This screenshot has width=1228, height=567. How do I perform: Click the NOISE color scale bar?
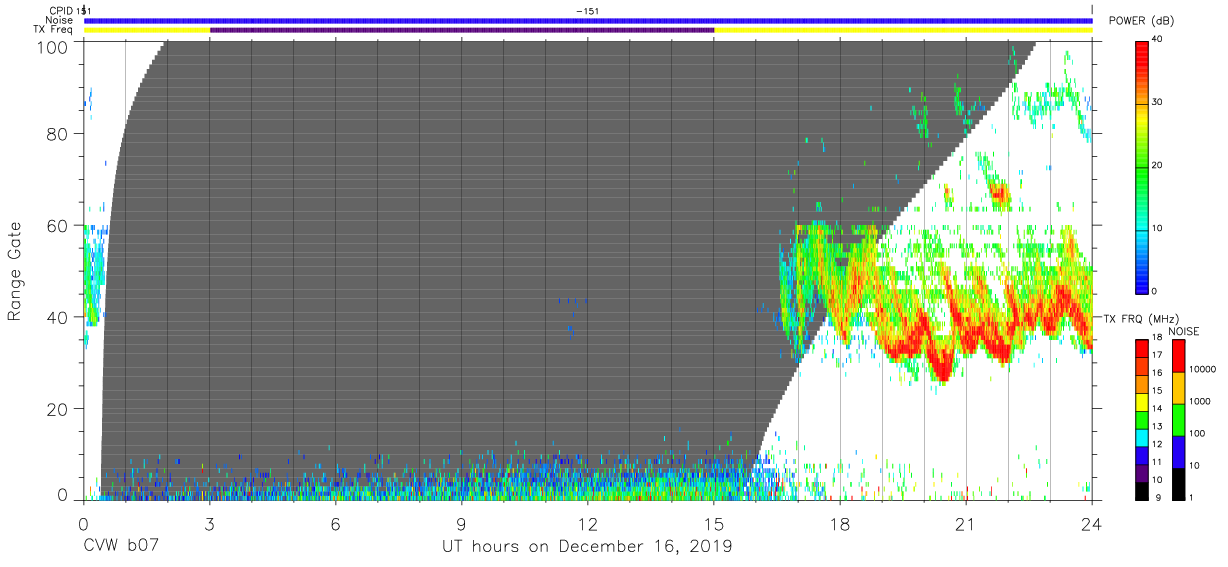(1178, 418)
